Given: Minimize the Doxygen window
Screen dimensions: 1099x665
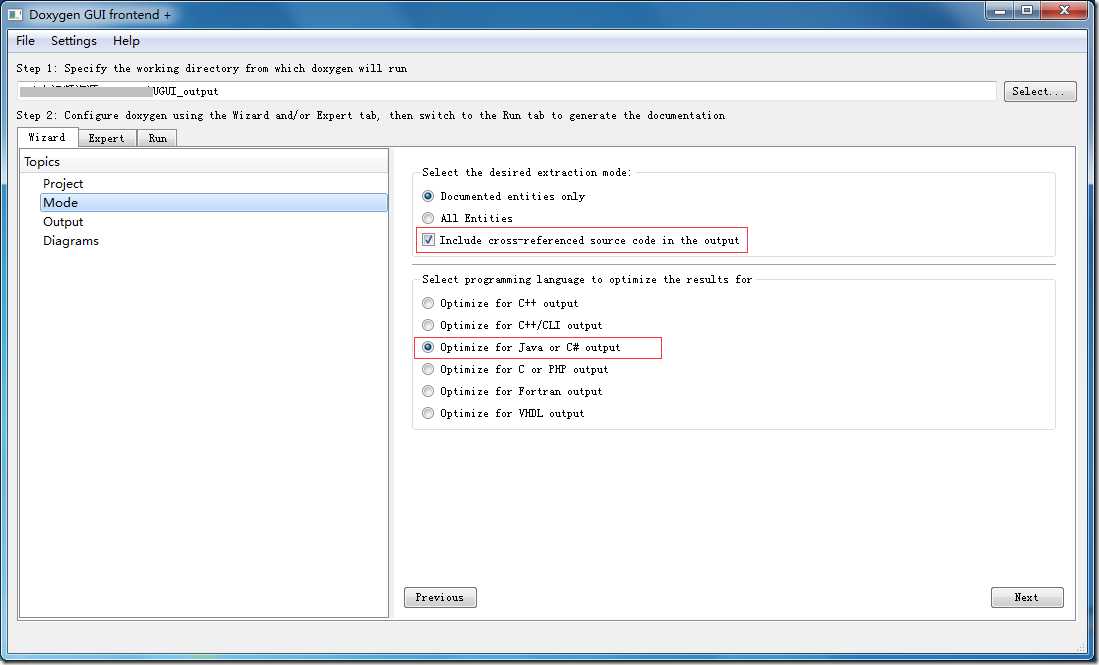Looking at the screenshot, I should (999, 11).
